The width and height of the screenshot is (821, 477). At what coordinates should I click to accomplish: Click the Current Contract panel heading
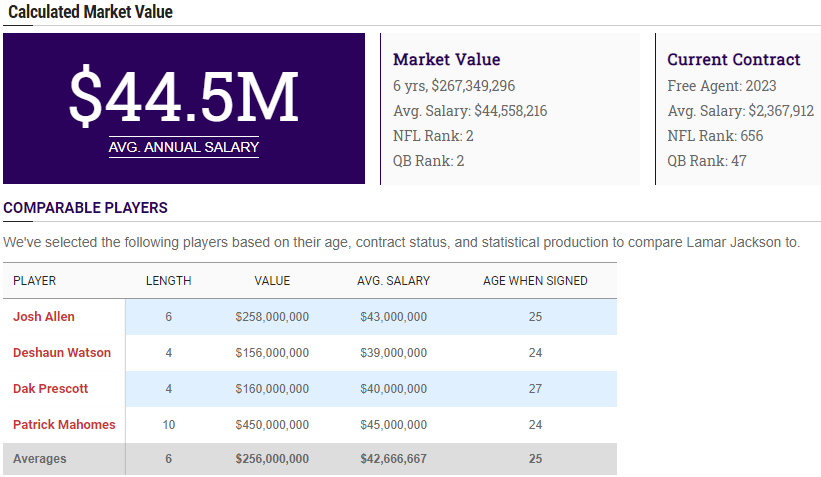733,60
